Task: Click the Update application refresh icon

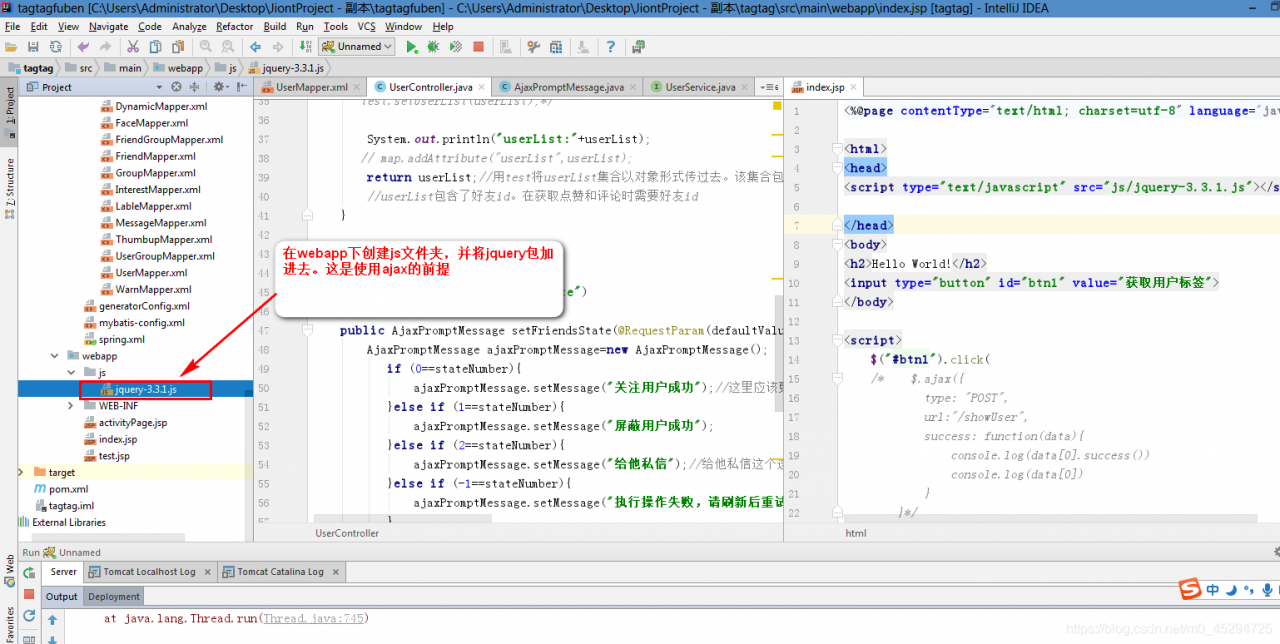Action: click(29, 617)
